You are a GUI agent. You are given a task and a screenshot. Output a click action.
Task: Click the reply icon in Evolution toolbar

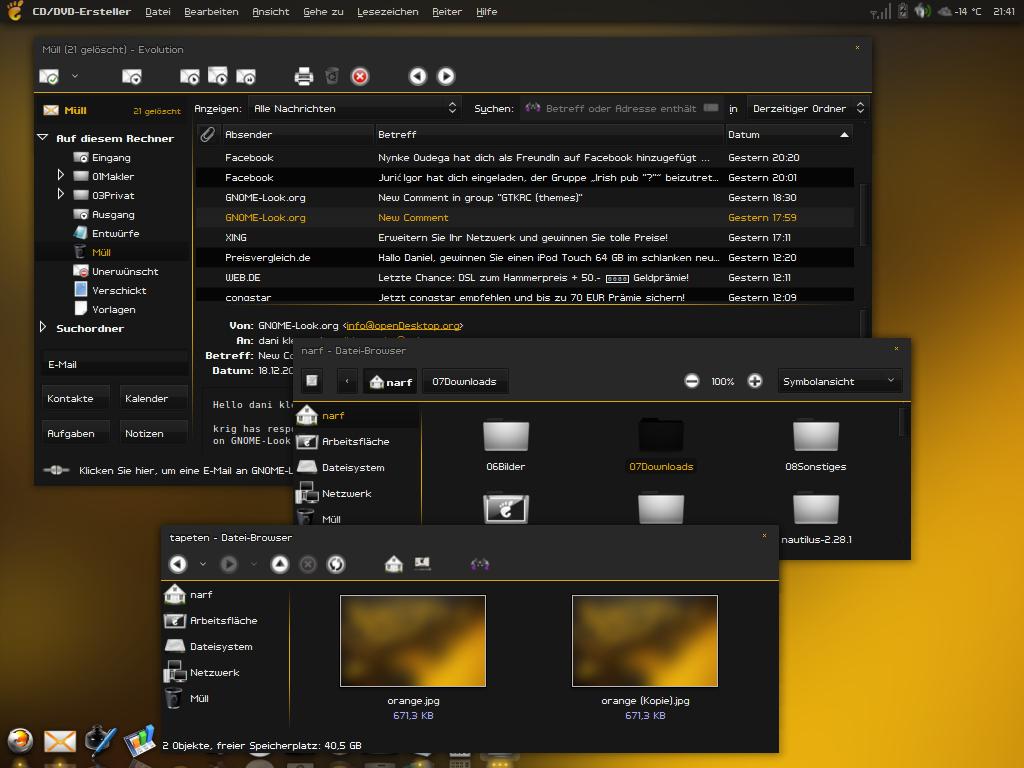189,76
